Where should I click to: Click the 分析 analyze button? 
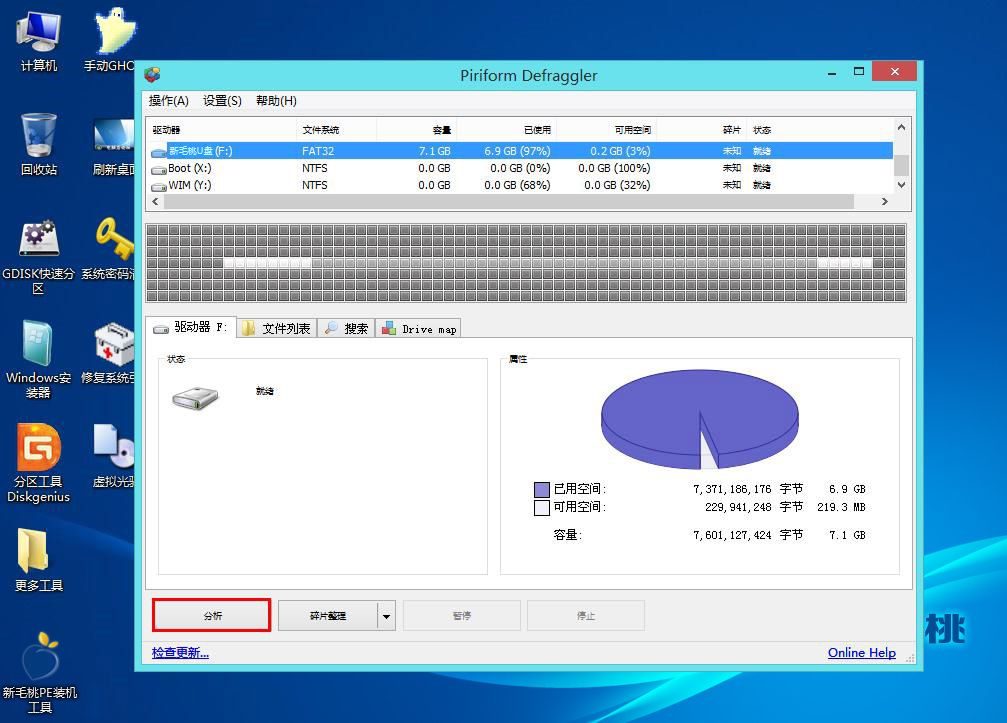(x=212, y=616)
